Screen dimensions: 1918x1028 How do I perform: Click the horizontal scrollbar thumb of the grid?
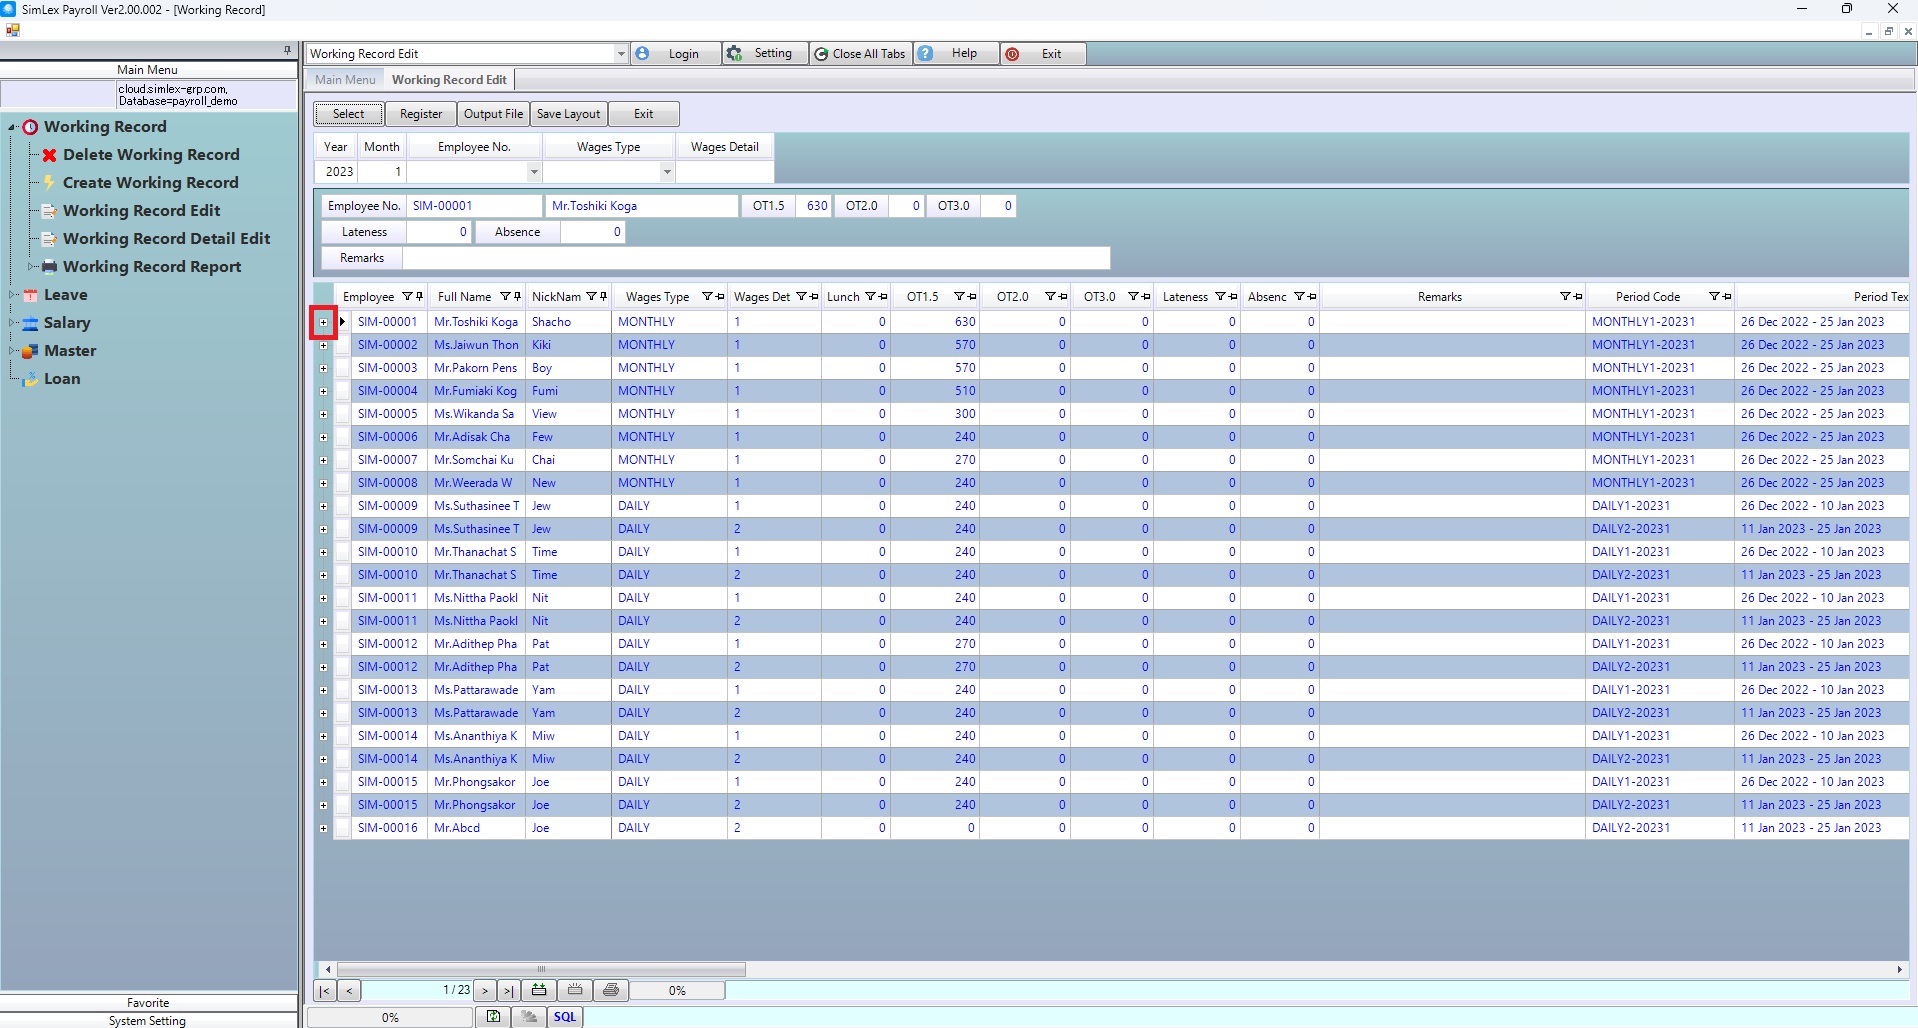click(541, 969)
